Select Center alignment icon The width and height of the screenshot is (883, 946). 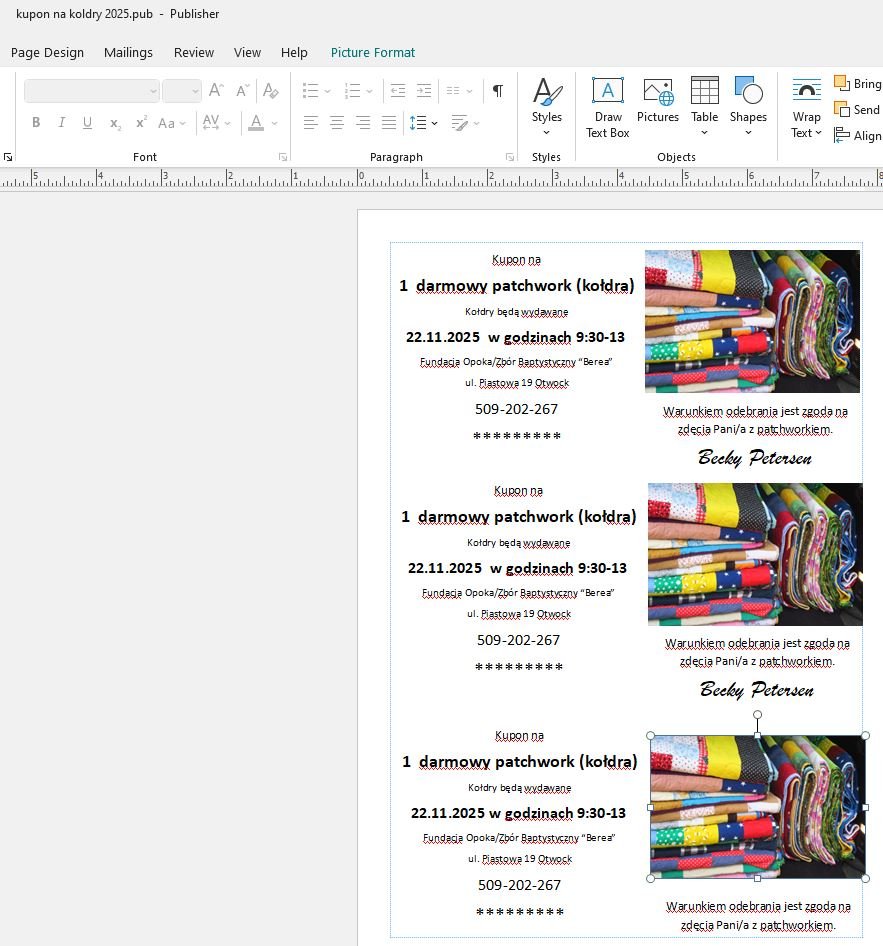337,123
